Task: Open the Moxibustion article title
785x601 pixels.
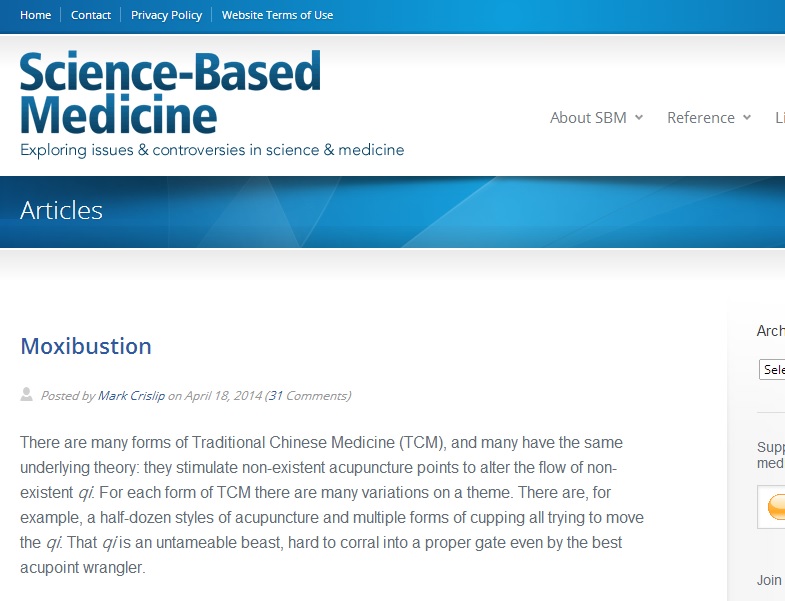Action: point(86,347)
